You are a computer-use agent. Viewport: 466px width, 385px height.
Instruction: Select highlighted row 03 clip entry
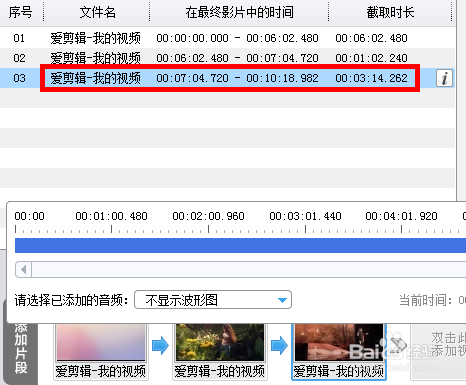click(x=228, y=78)
